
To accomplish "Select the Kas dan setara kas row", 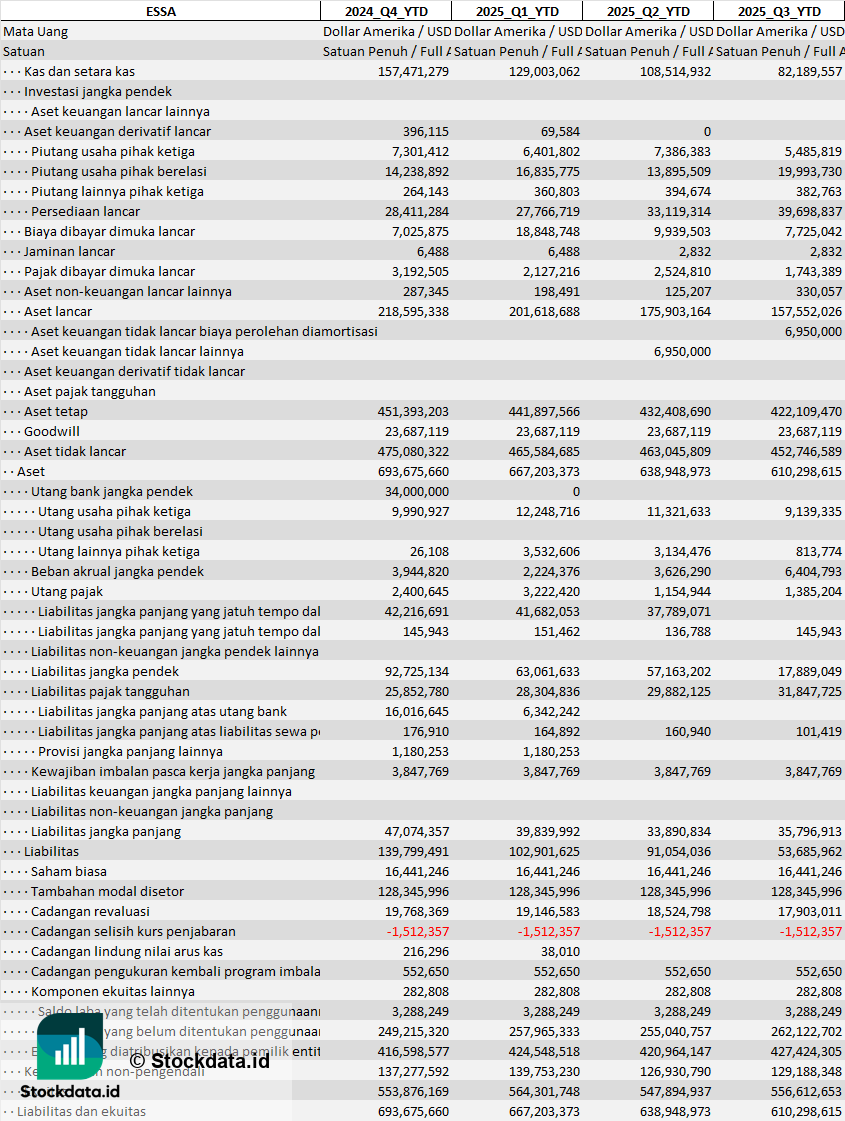I will click(79, 71).
